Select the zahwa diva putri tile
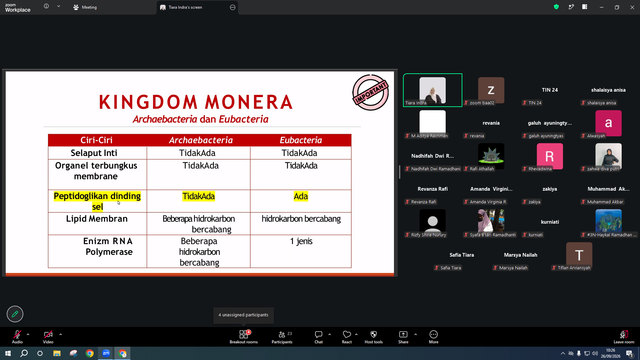This screenshot has height=360, width=640. point(608,156)
